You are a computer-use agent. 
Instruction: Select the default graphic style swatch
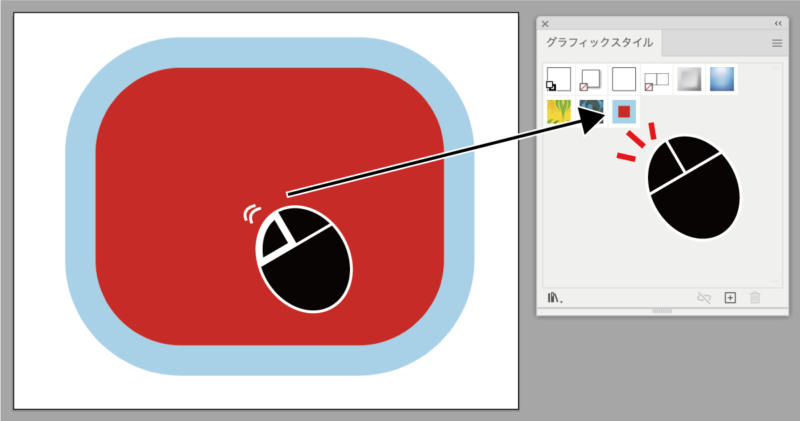pyautogui.click(x=558, y=79)
